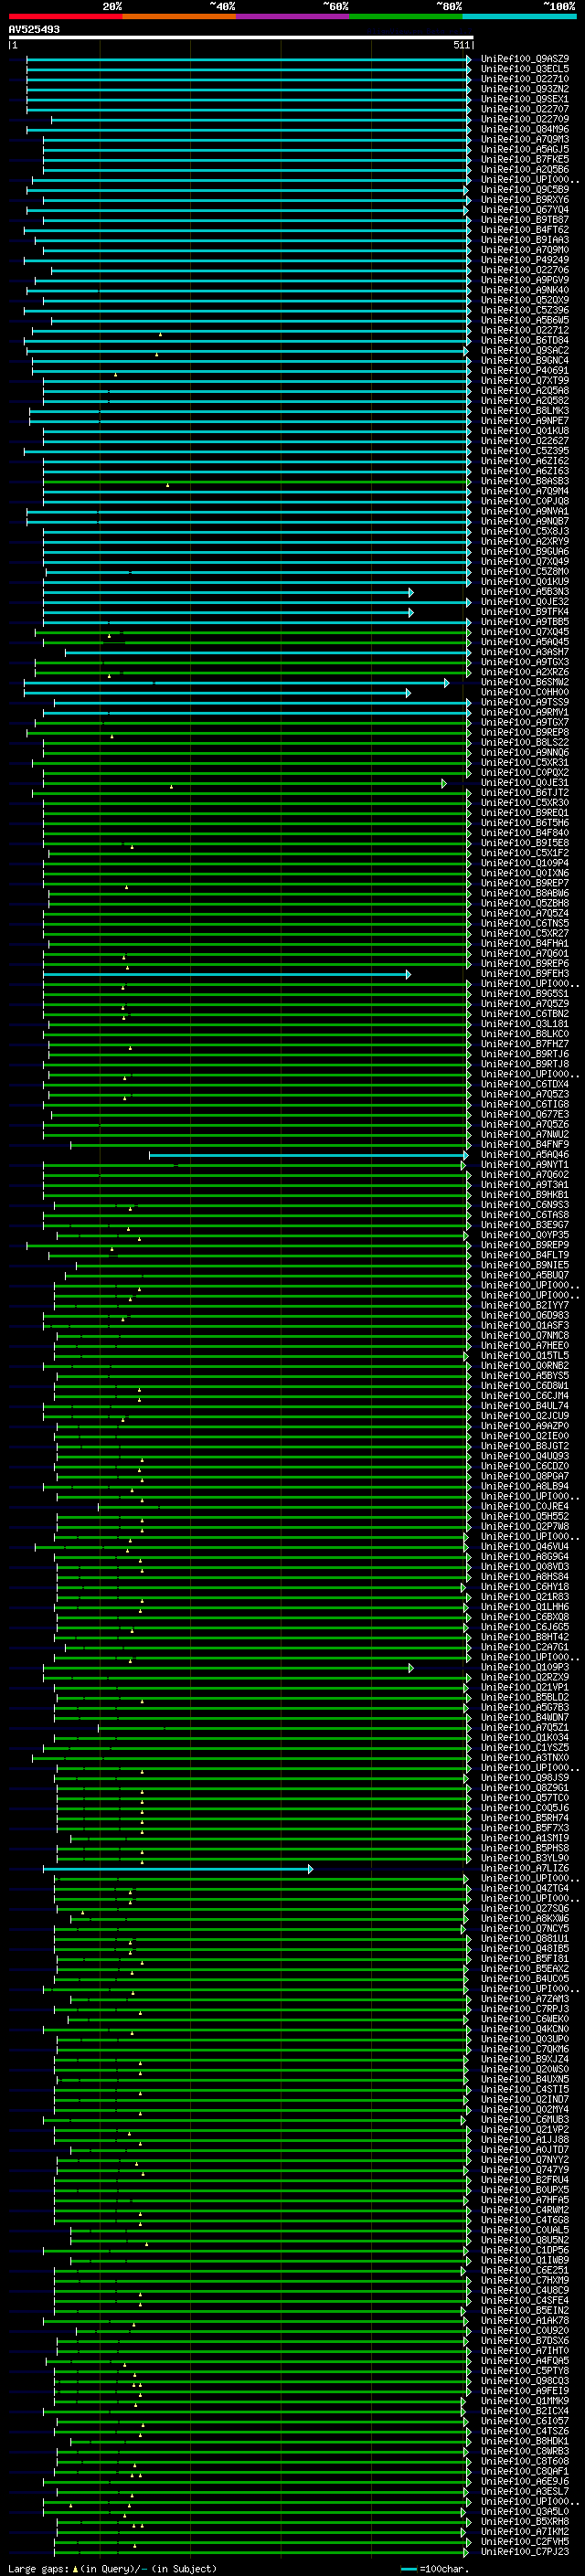Click the white query sequence bar
This screenshot has height=2576, width=585.
[241, 37]
